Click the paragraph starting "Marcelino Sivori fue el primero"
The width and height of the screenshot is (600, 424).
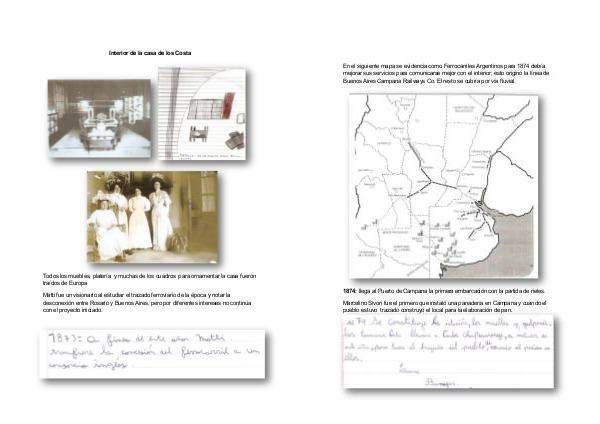445,306
